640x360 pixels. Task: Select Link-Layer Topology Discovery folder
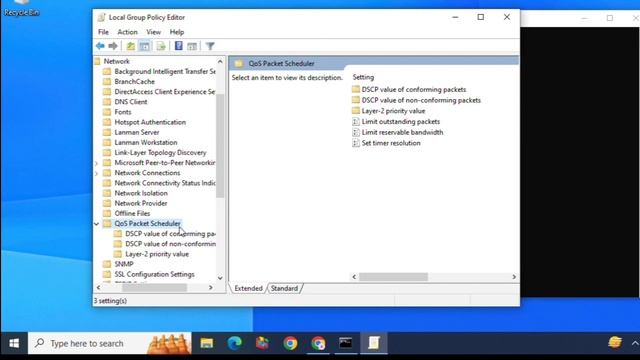coord(160,153)
